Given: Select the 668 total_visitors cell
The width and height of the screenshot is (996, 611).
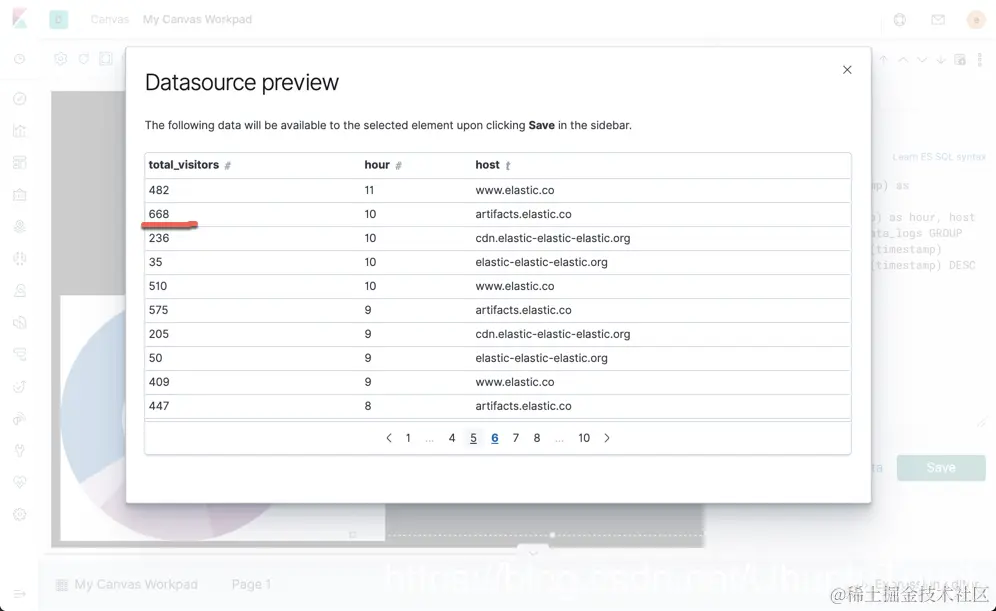Looking at the screenshot, I should click(x=159, y=214).
